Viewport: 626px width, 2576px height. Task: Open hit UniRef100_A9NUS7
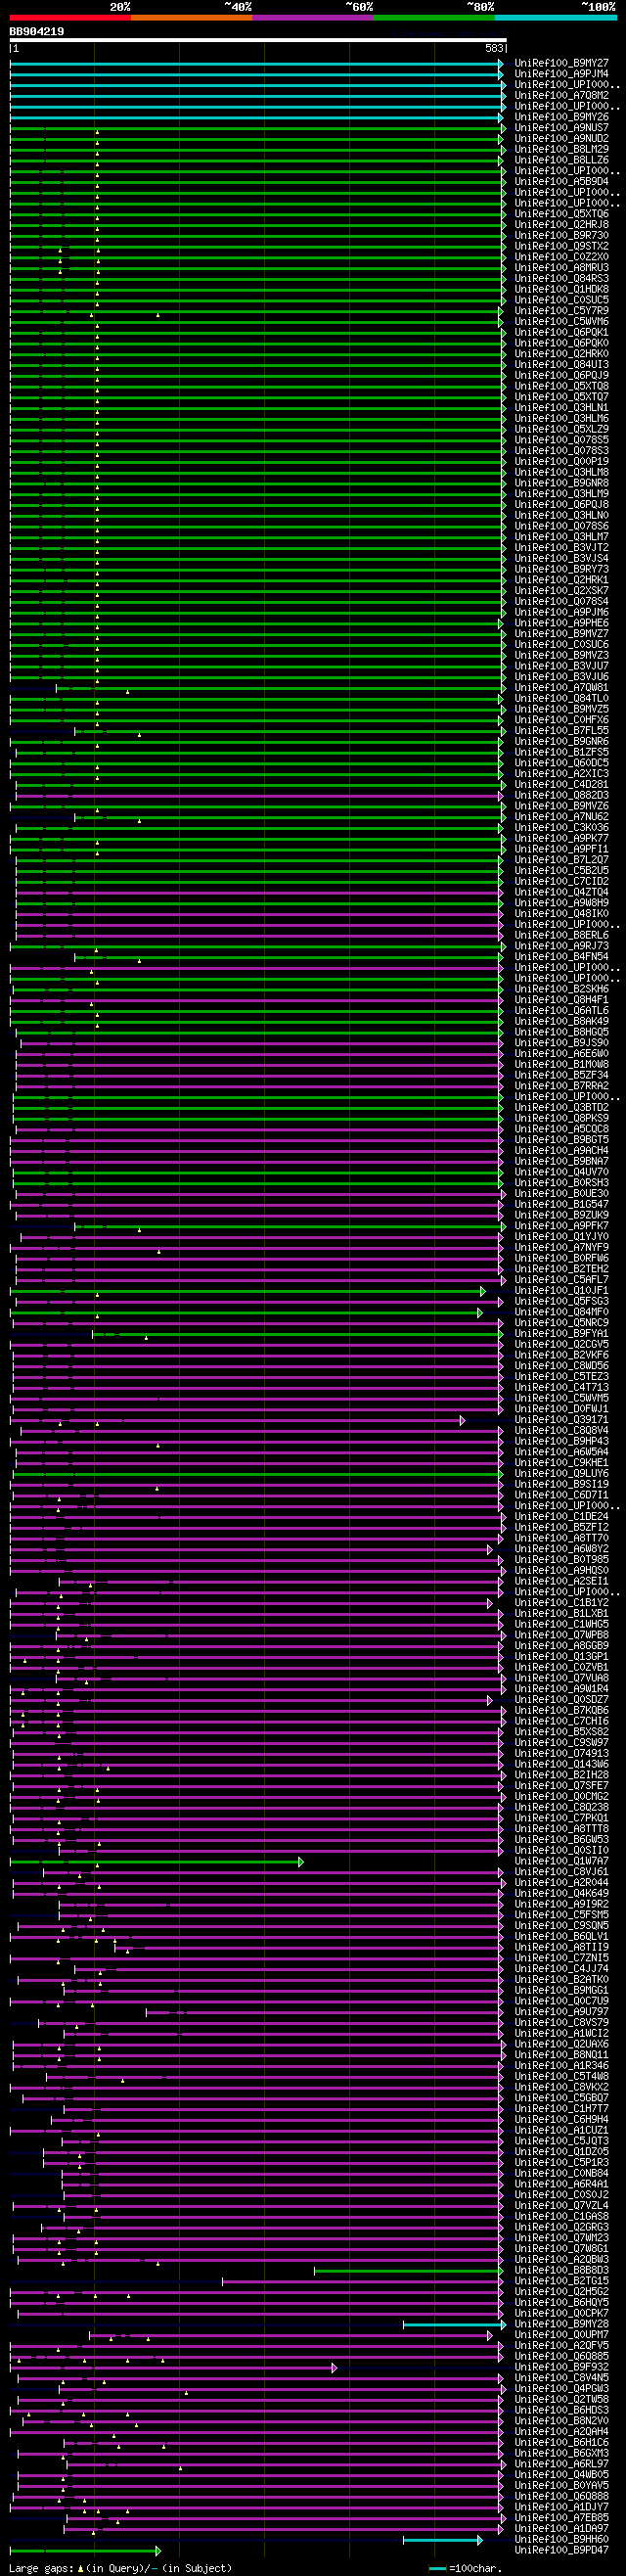[x=562, y=128]
